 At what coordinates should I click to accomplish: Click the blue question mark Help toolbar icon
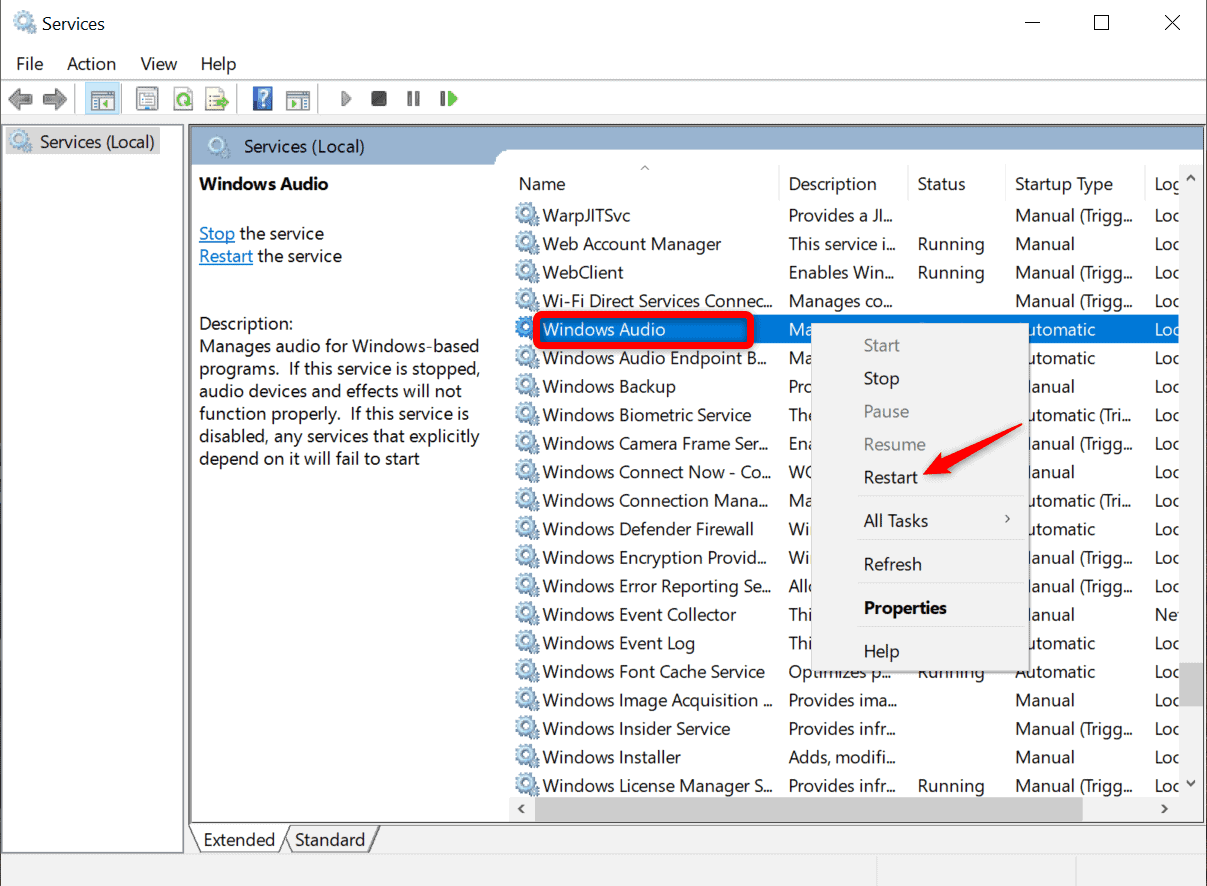(x=263, y=99)
